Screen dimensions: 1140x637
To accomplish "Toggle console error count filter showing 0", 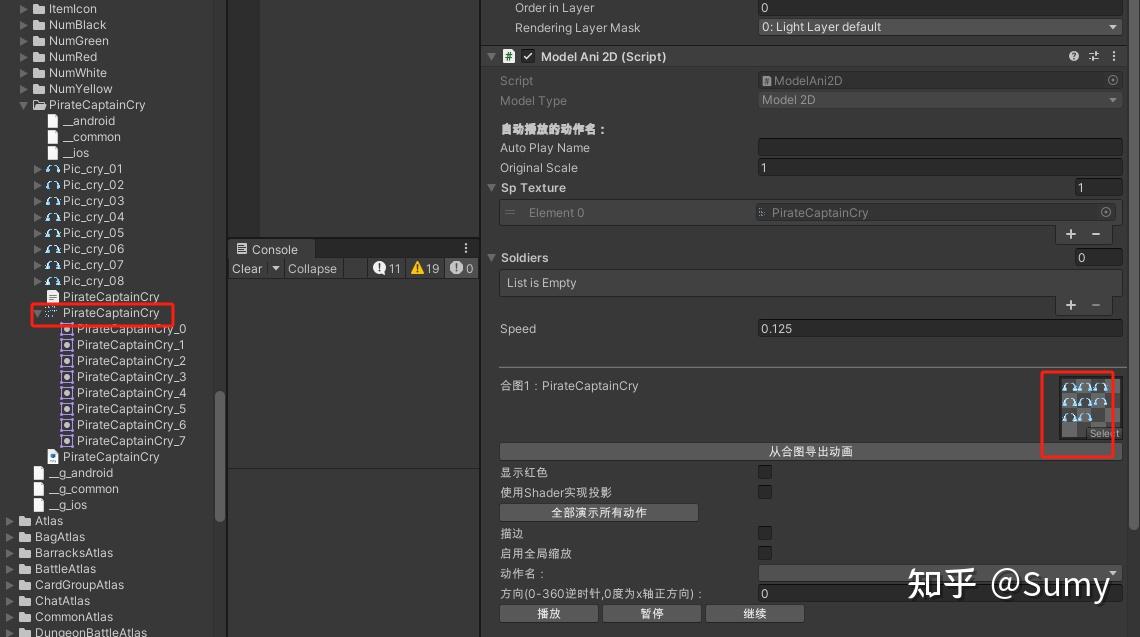I will click(x=462, y=268).
